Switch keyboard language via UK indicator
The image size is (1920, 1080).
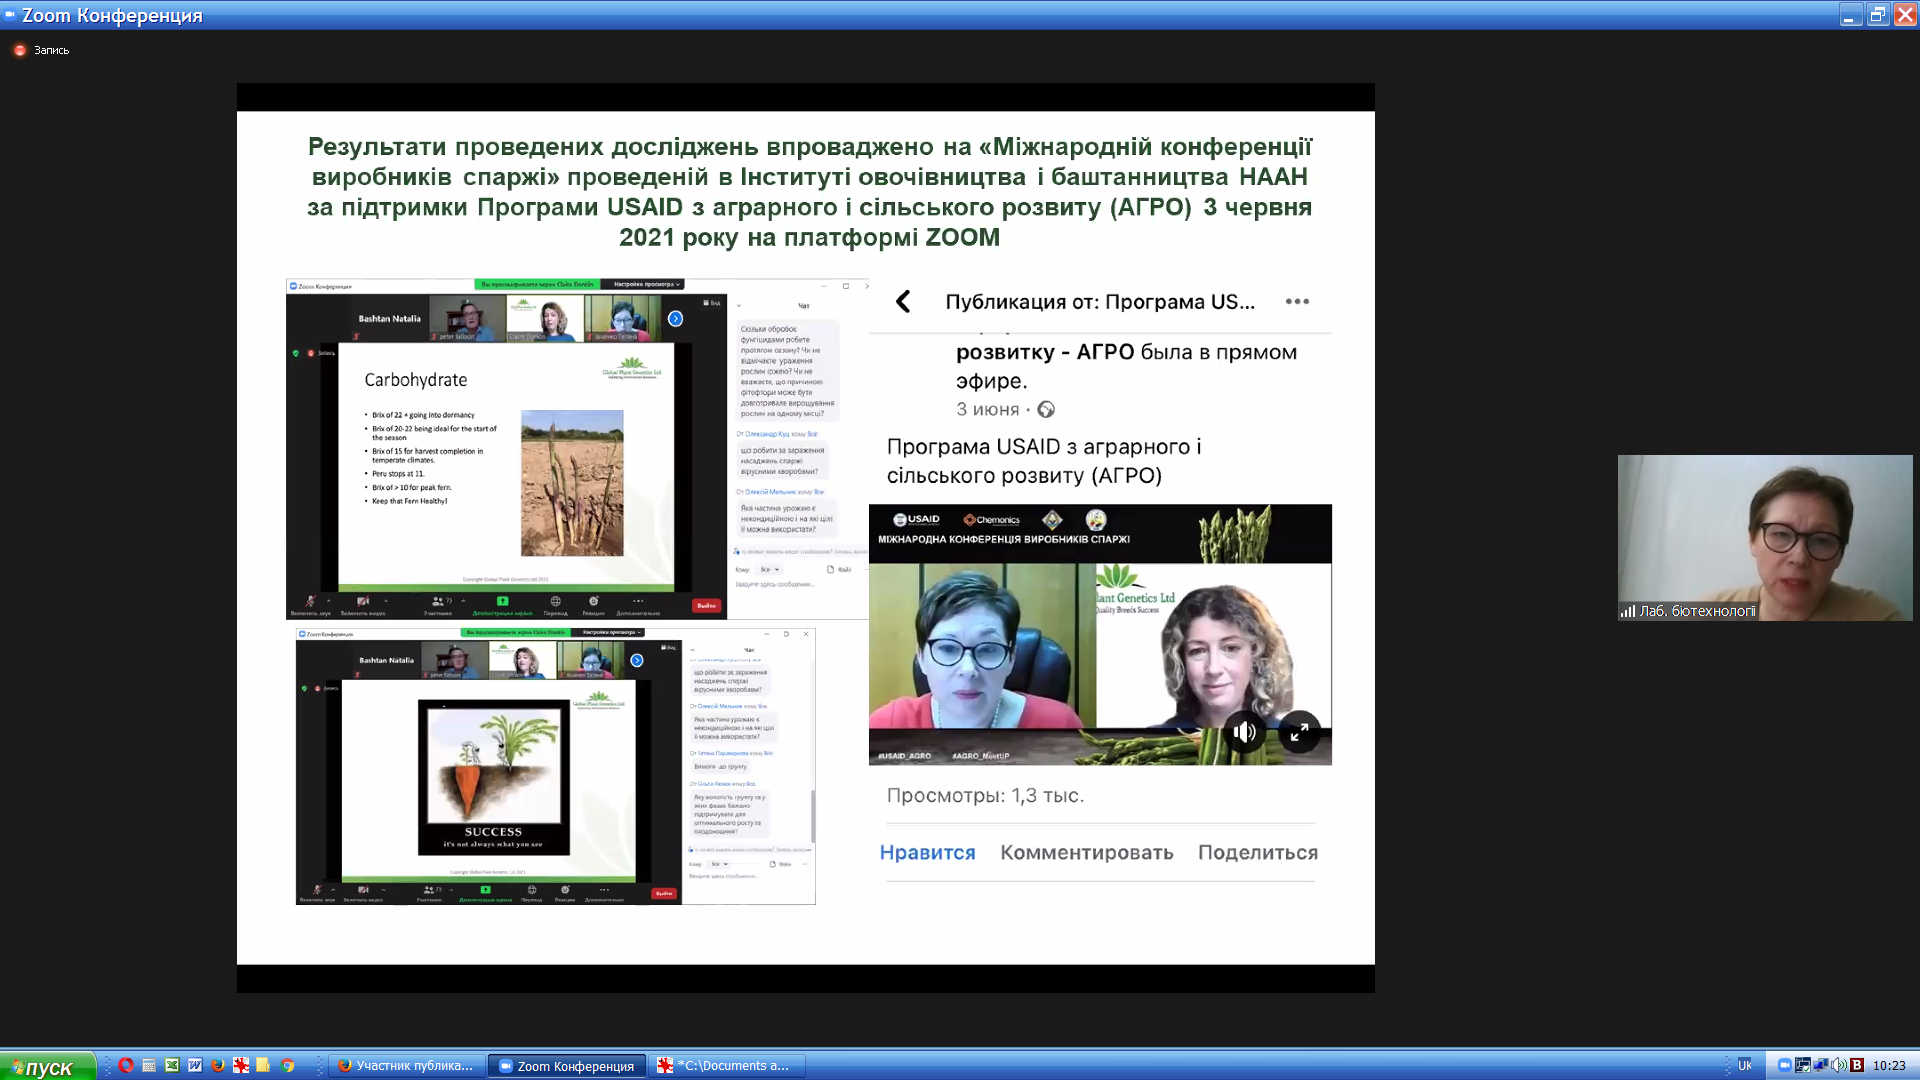tap(1745, 1065)
